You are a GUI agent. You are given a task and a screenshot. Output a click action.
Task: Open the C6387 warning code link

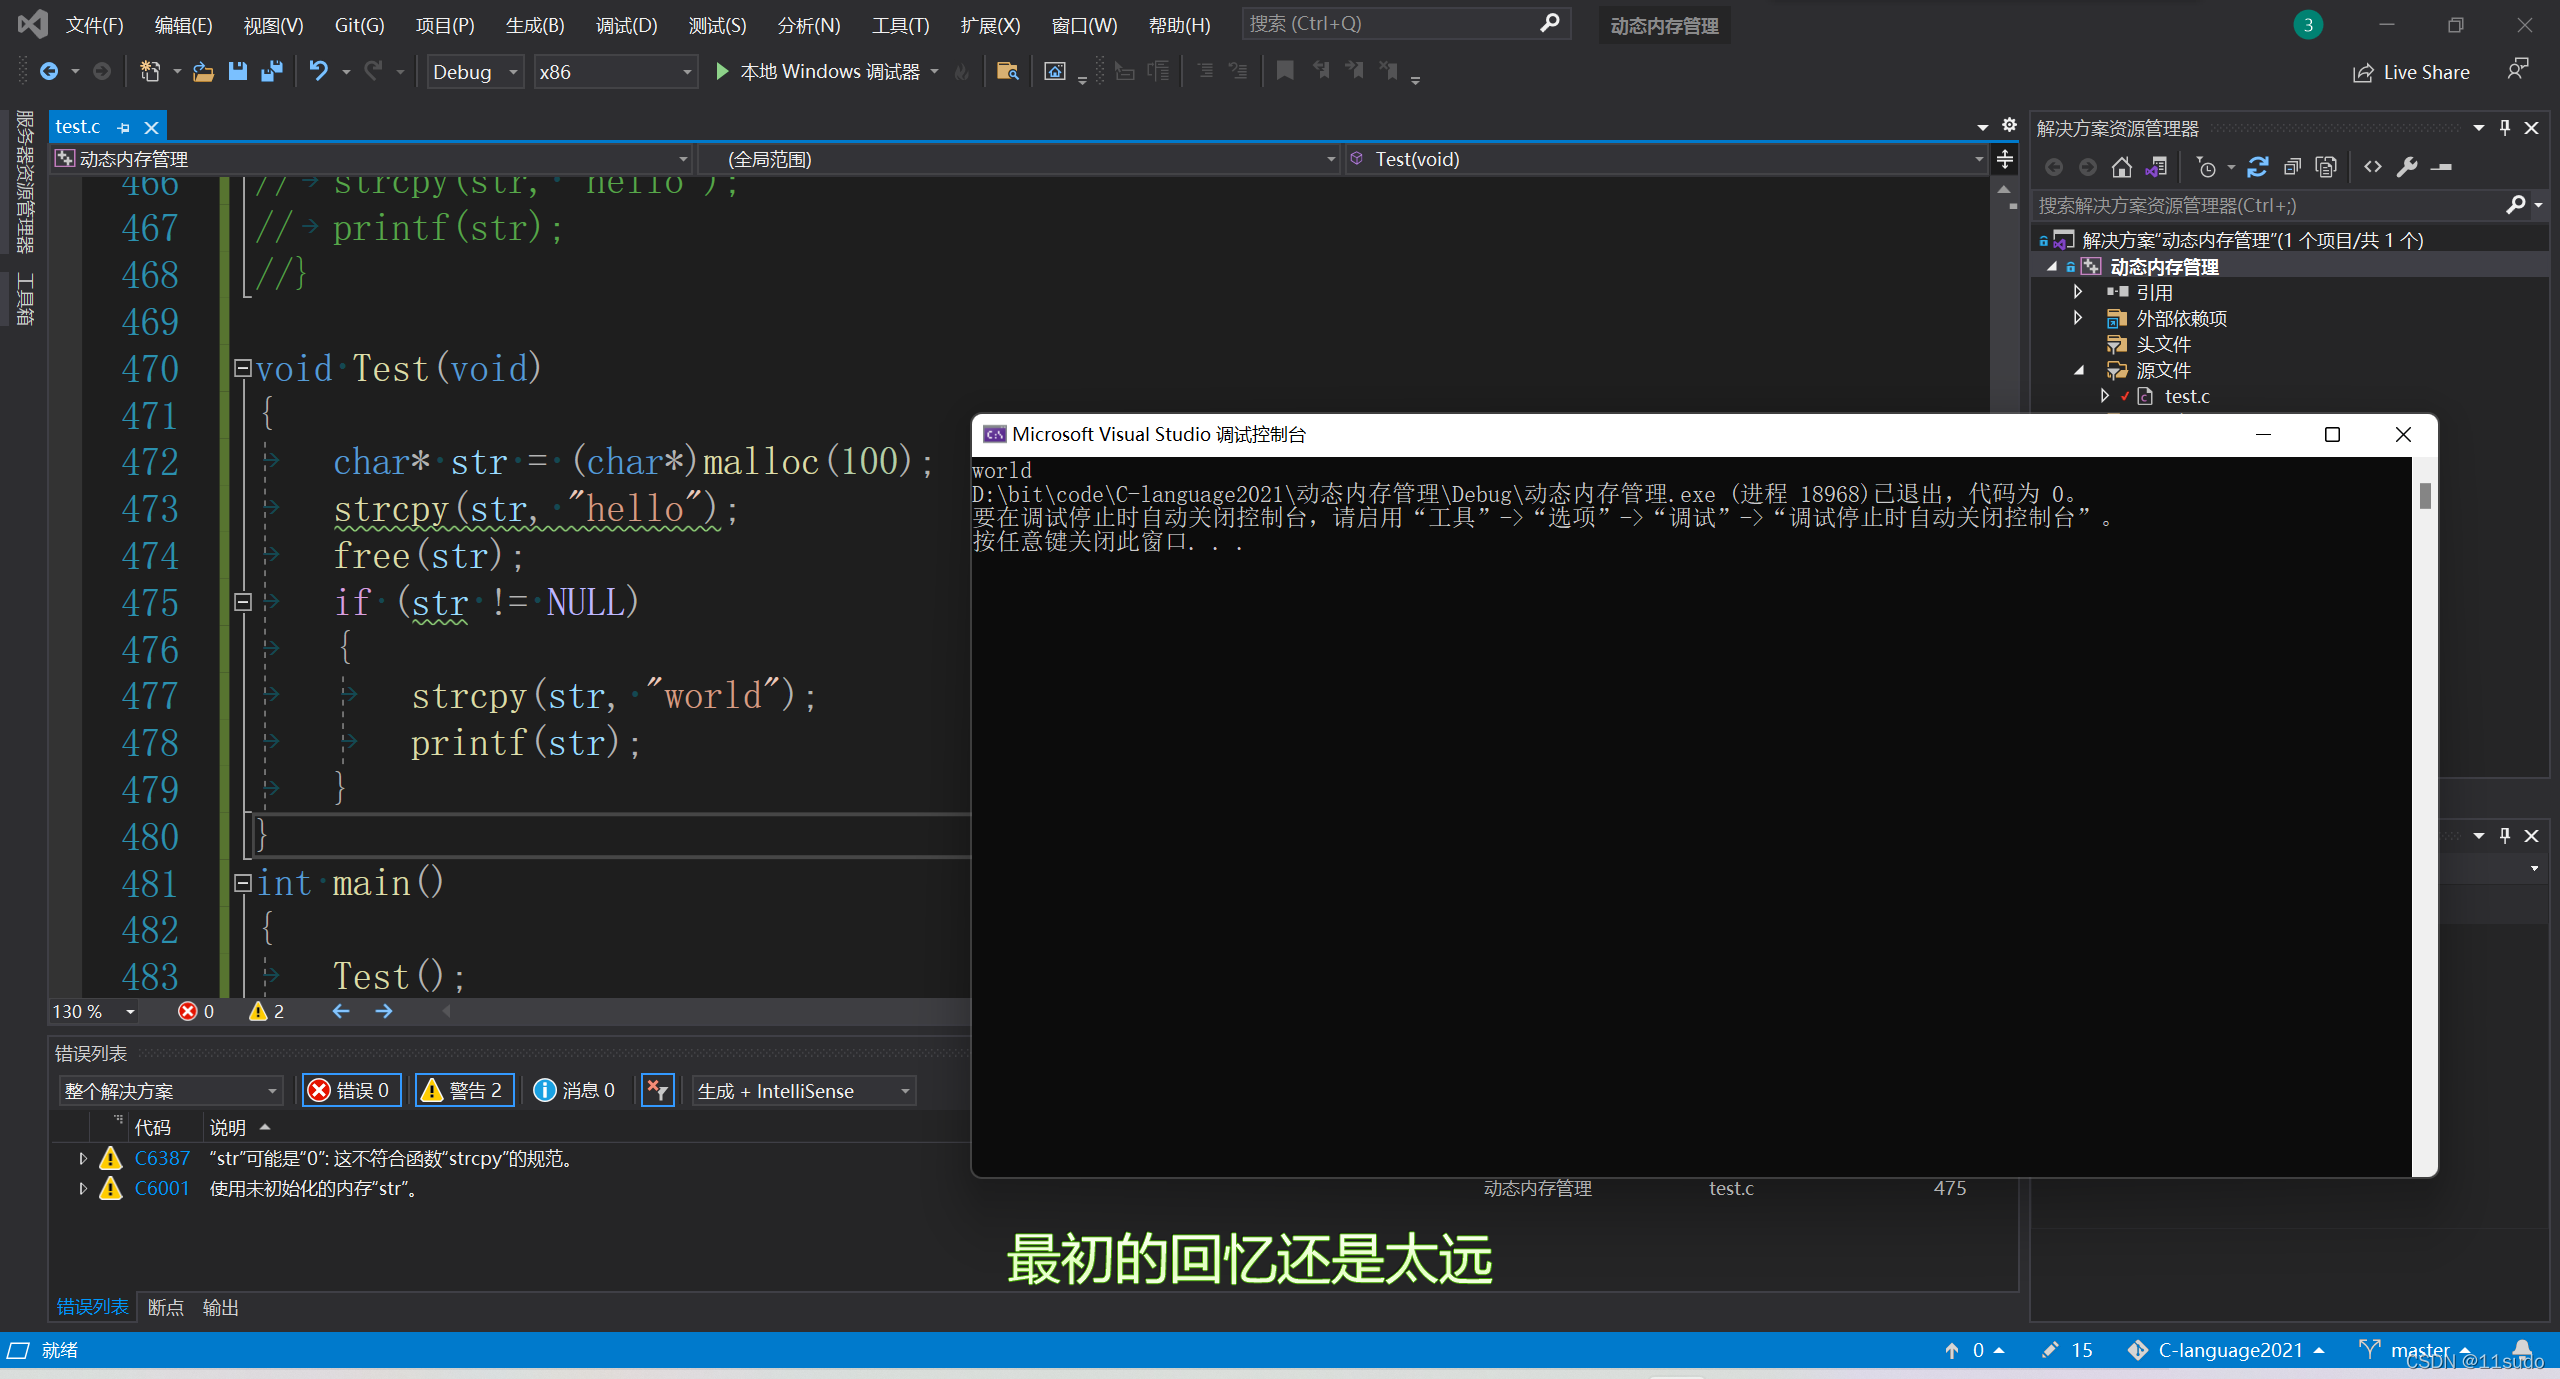(x=162, y=1158)
